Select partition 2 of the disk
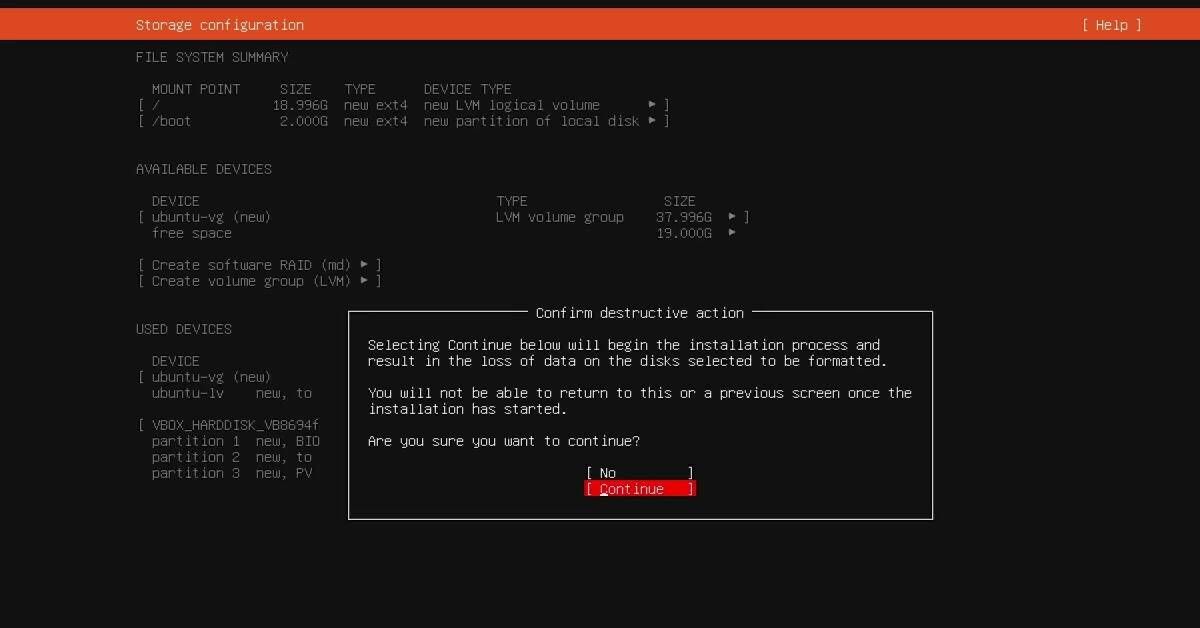 coord(195,457)
